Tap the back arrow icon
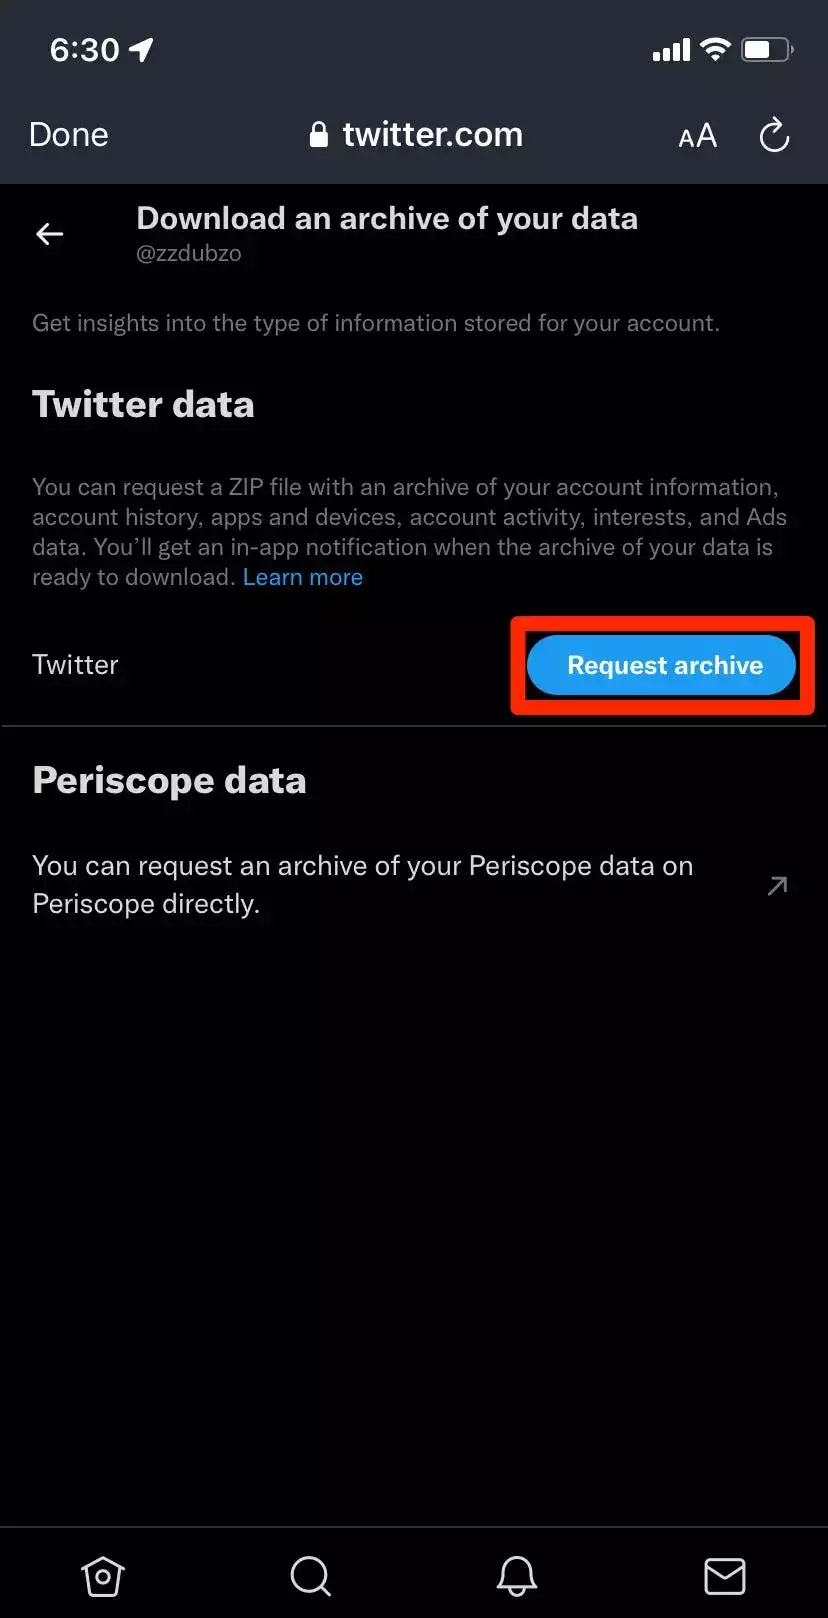 pos(49,234)
